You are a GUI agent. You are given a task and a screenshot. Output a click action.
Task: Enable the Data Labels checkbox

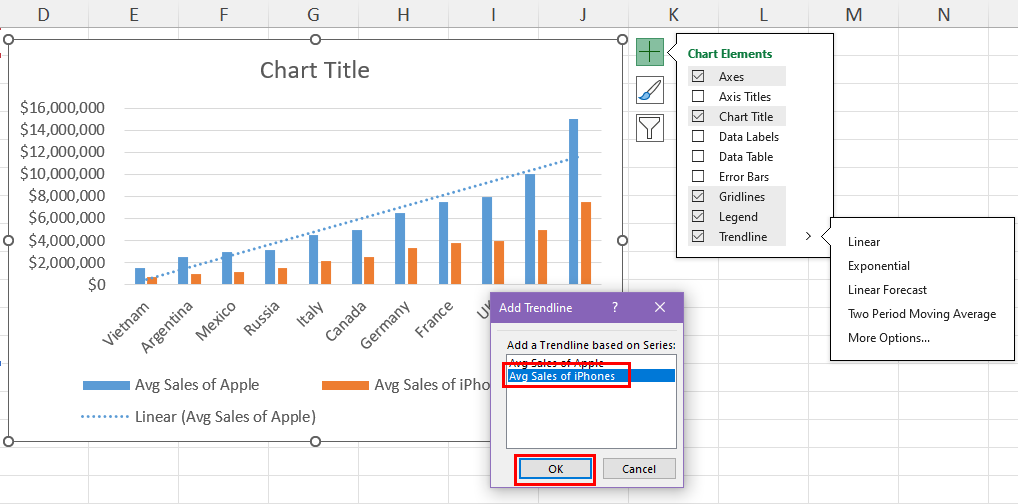point(698,137)
